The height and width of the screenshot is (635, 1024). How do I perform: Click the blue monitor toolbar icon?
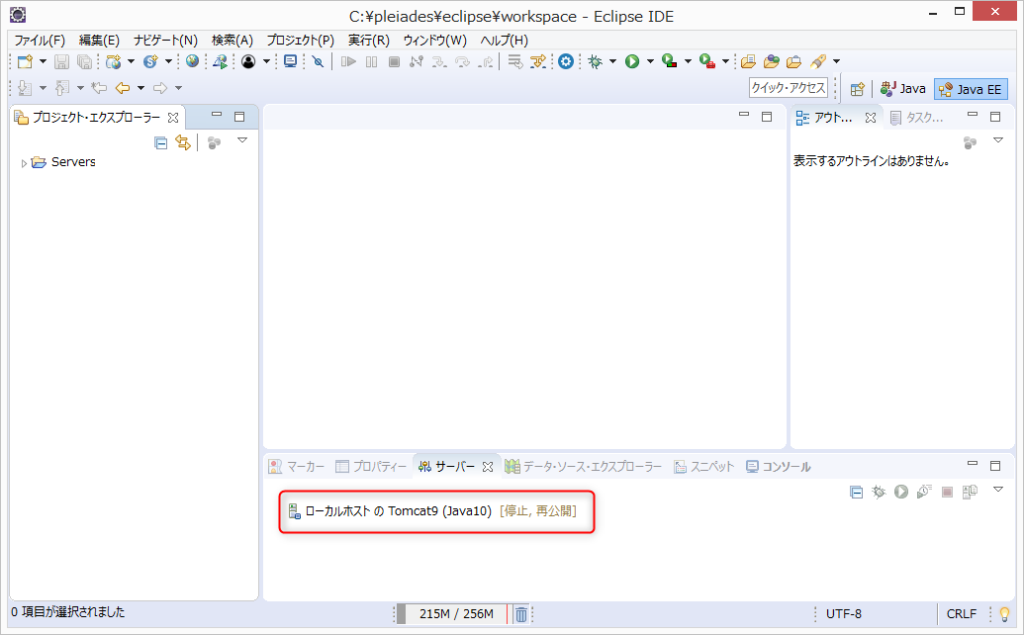[x=290, y=61]
